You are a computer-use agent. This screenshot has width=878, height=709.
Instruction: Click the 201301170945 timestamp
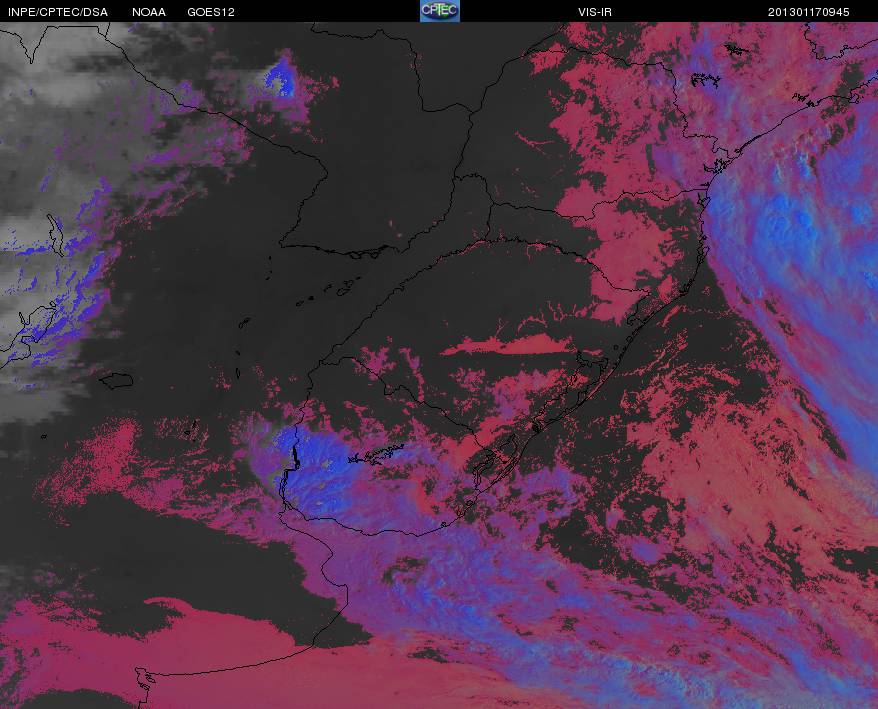coord(808,12)
